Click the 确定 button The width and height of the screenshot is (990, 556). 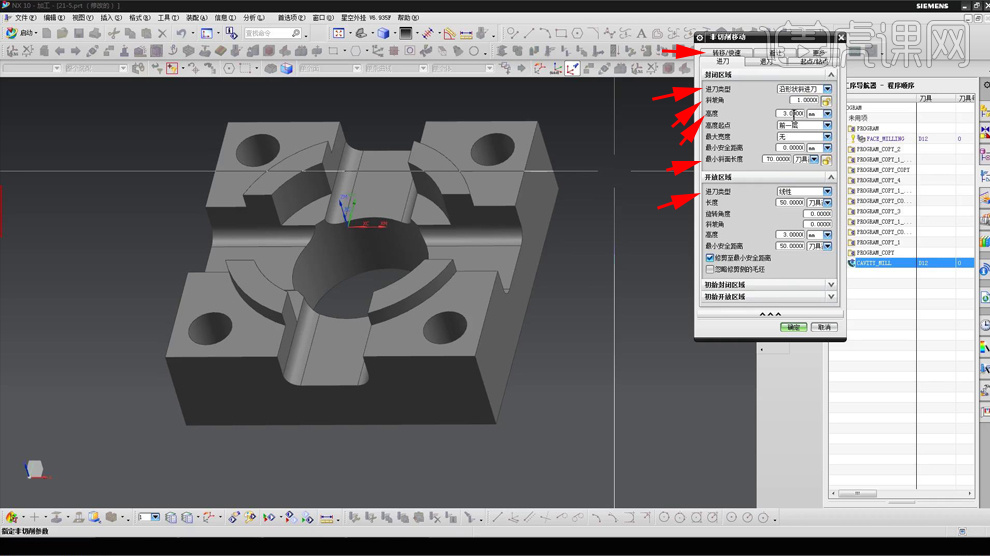click(x=793, y=327)
